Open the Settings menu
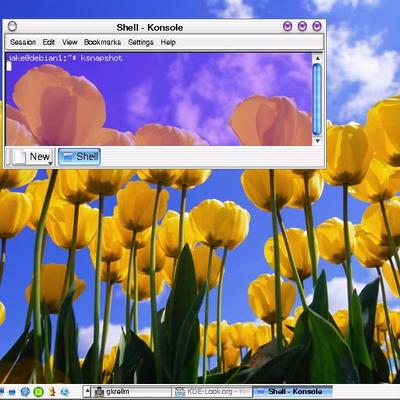Screen dimensions: 400x400 pyautogui.click(x=141, y=42)
